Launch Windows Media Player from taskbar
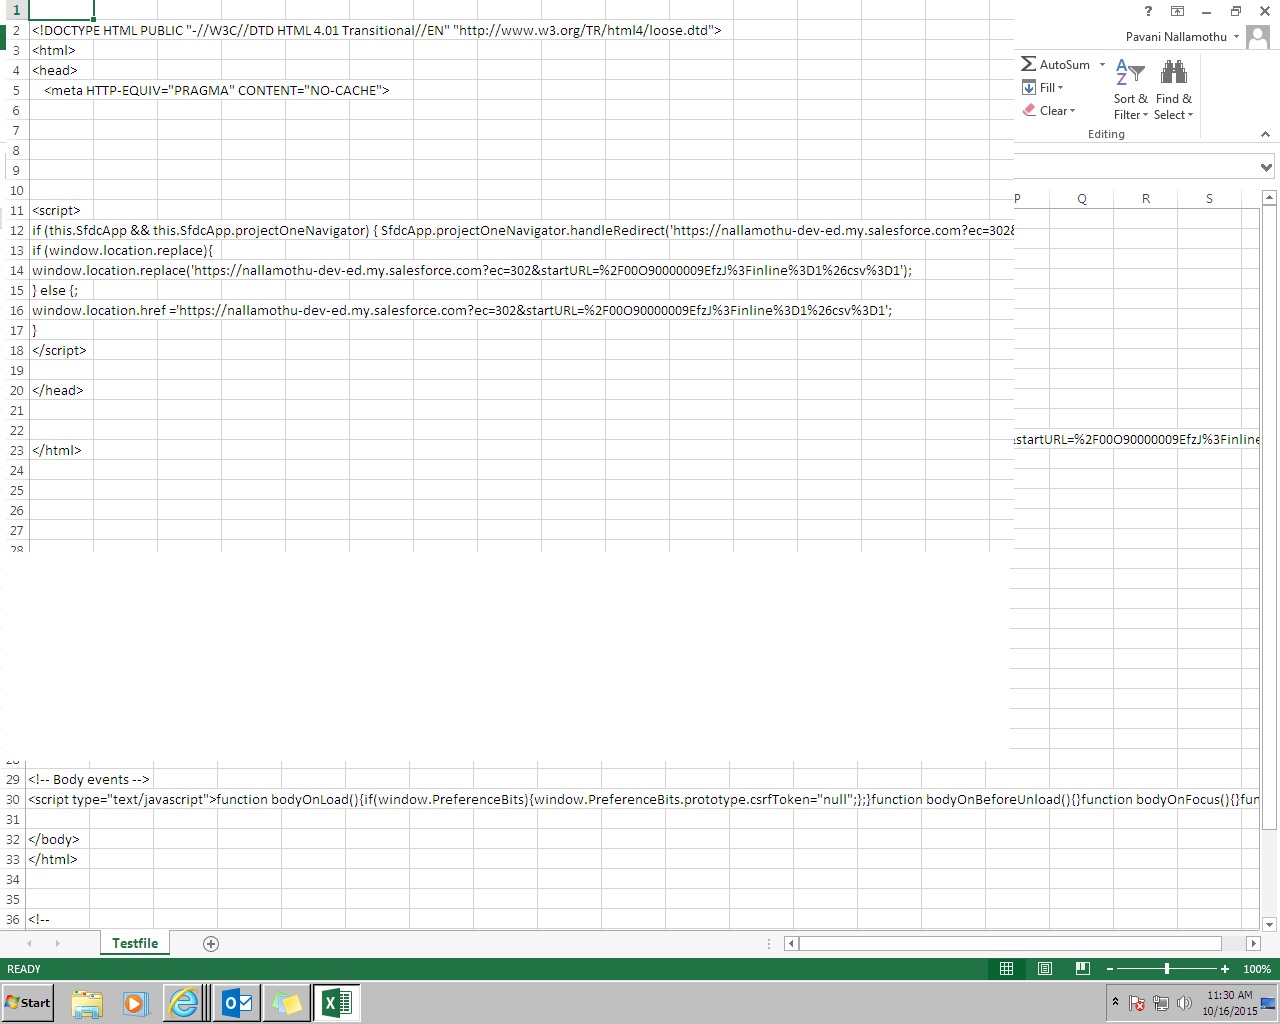The height and width of the screenshot is (1024, 1280). coord(136,1003)
